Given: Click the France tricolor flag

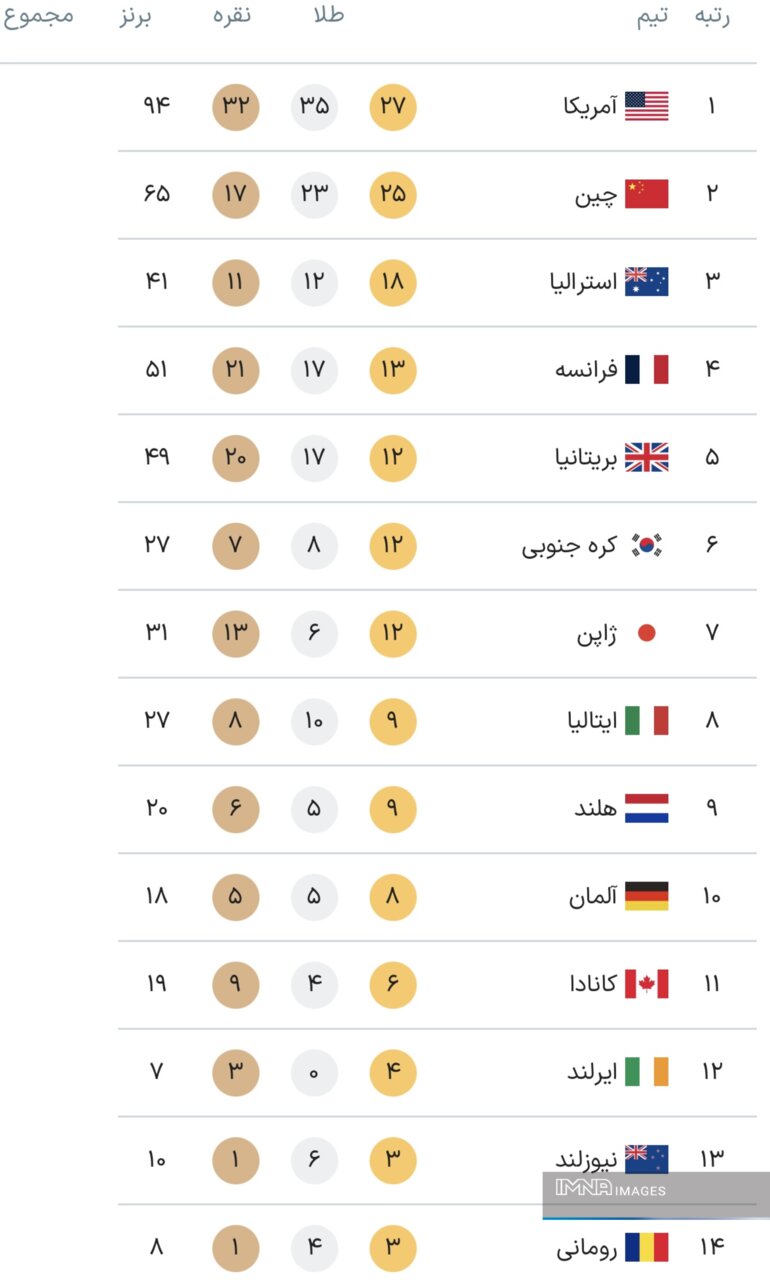Looking at the screenshot, I should [646, 370].
